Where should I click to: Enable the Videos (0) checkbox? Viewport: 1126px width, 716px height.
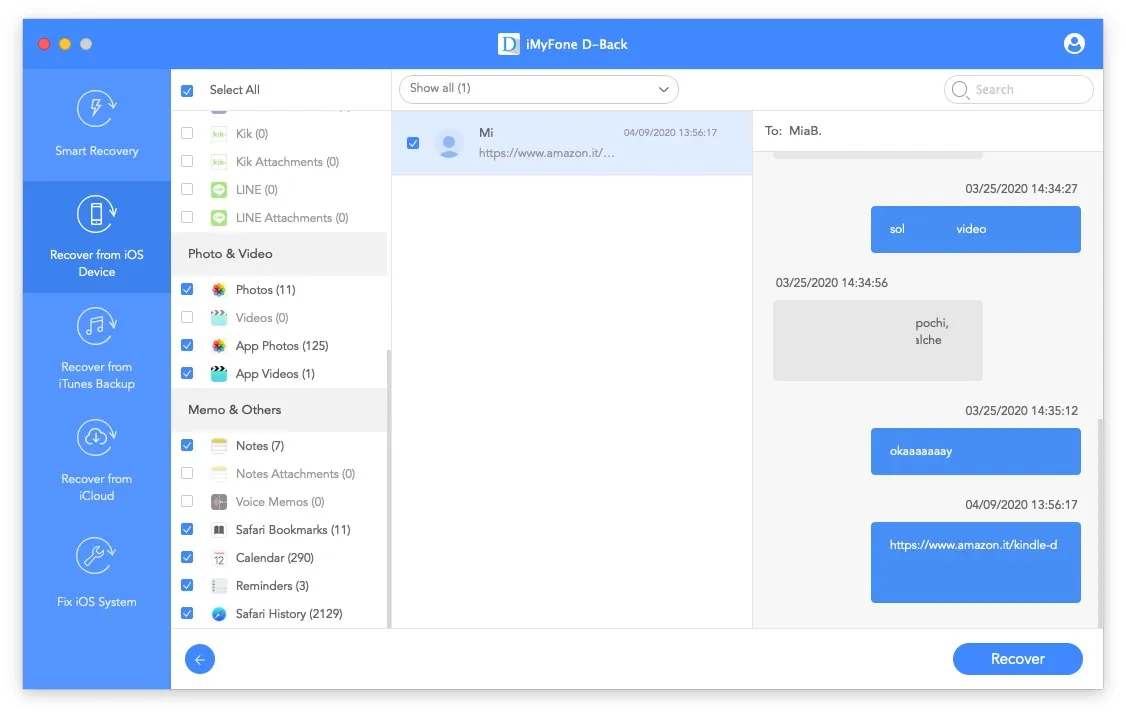(186, 317)
